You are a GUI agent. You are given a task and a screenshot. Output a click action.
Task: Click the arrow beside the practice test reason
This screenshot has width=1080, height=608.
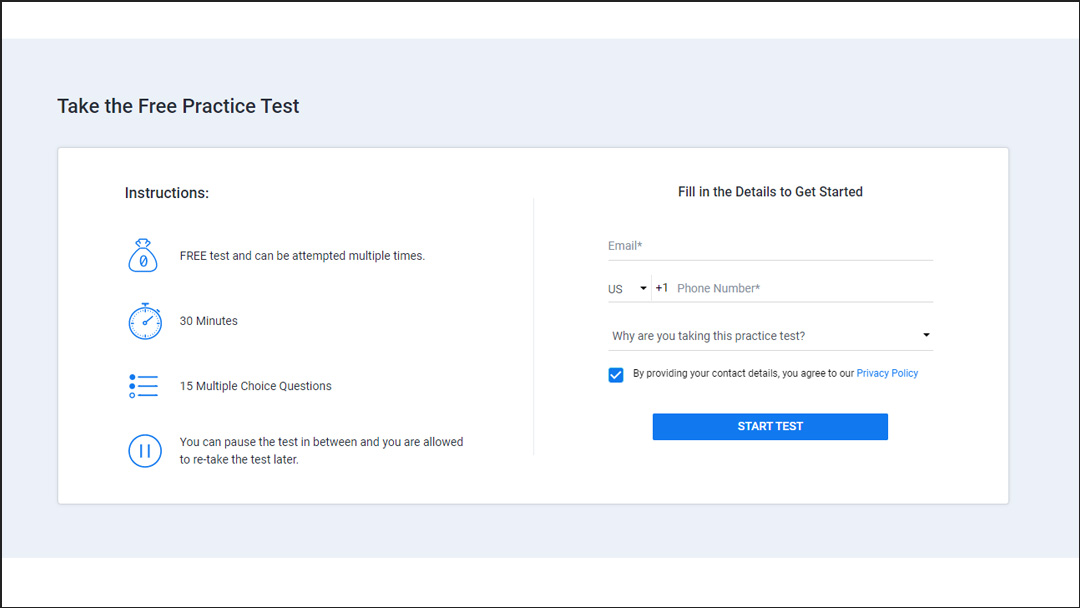pyautogui.click(x=926, y=336)
